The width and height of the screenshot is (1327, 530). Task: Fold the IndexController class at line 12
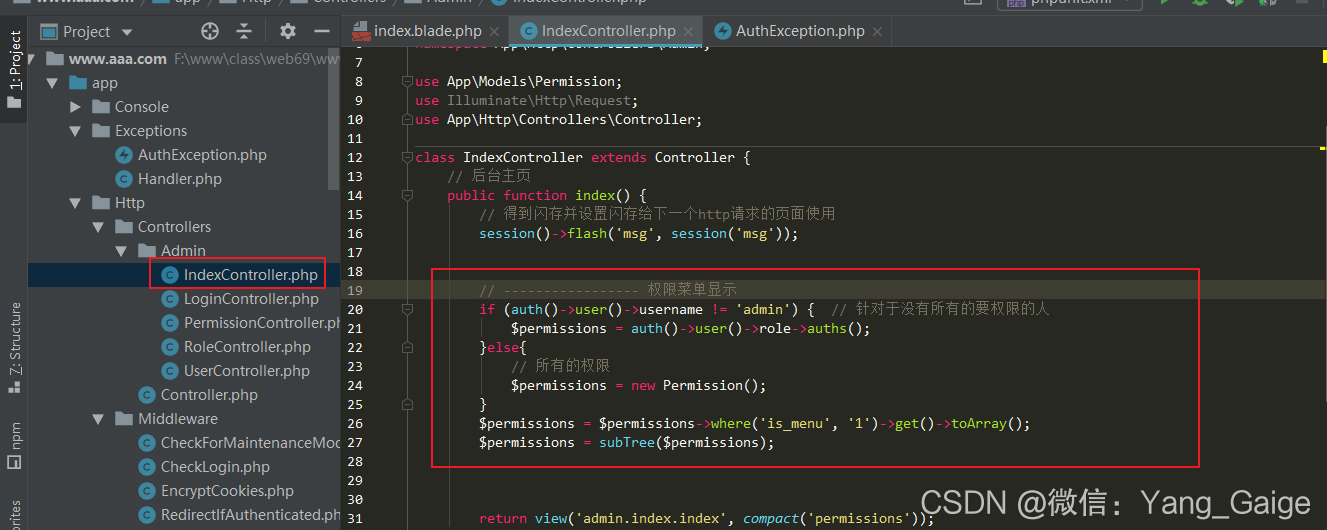point(406,158)
